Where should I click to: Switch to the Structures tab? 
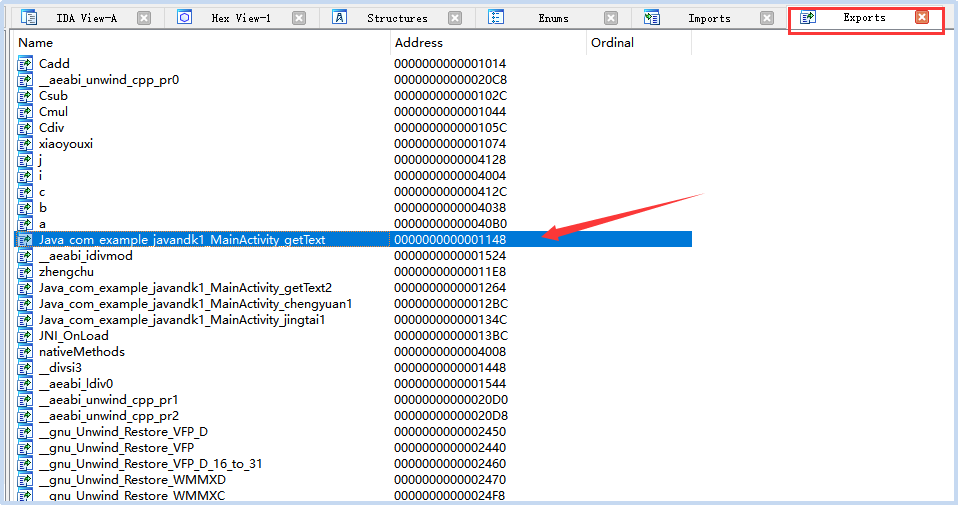[398, 18]
